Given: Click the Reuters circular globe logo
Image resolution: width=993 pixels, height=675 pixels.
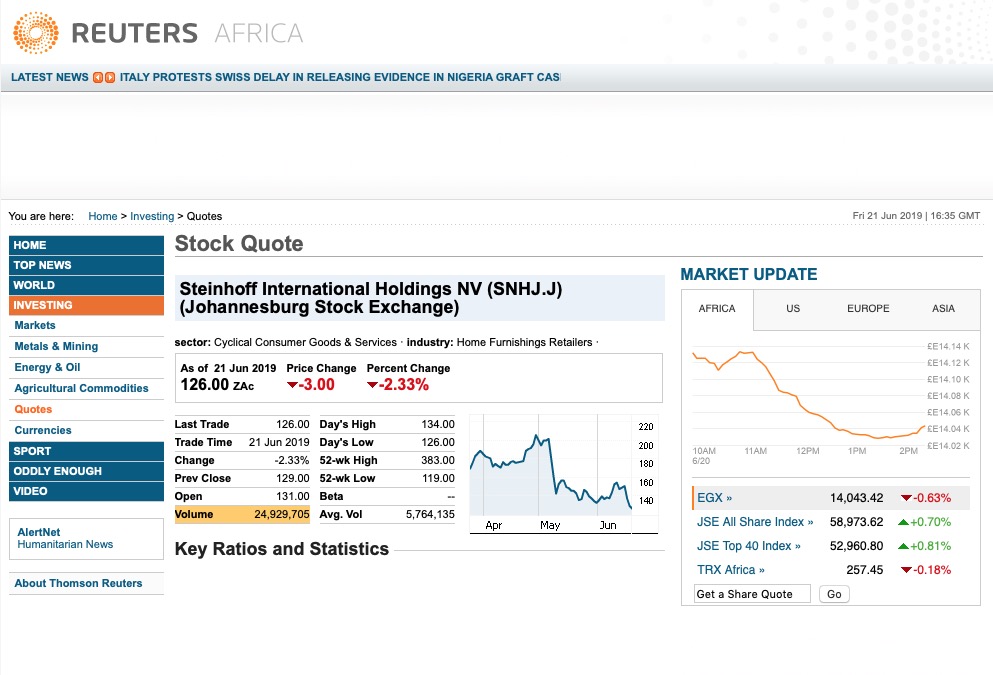Looking at the screenshot, I should (33, 32).
